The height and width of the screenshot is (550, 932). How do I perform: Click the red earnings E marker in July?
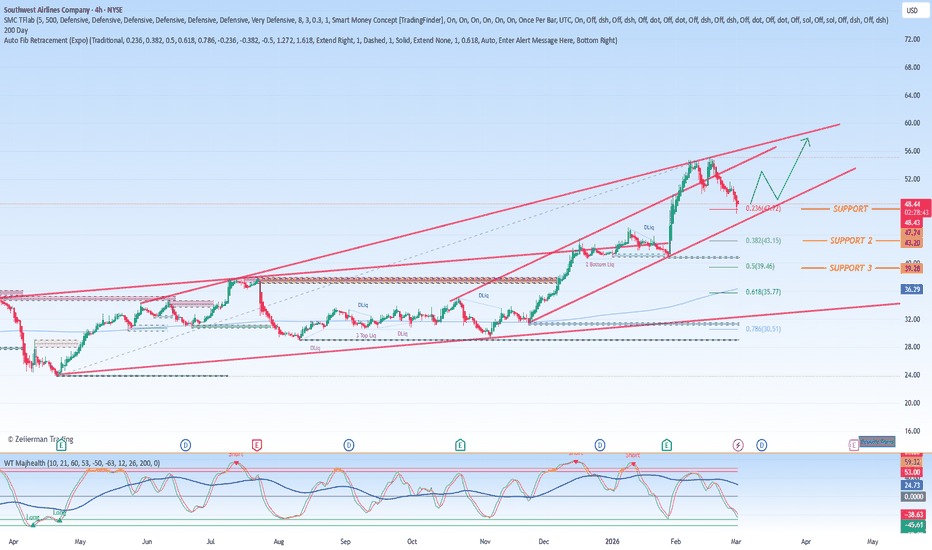pos(257,445)
